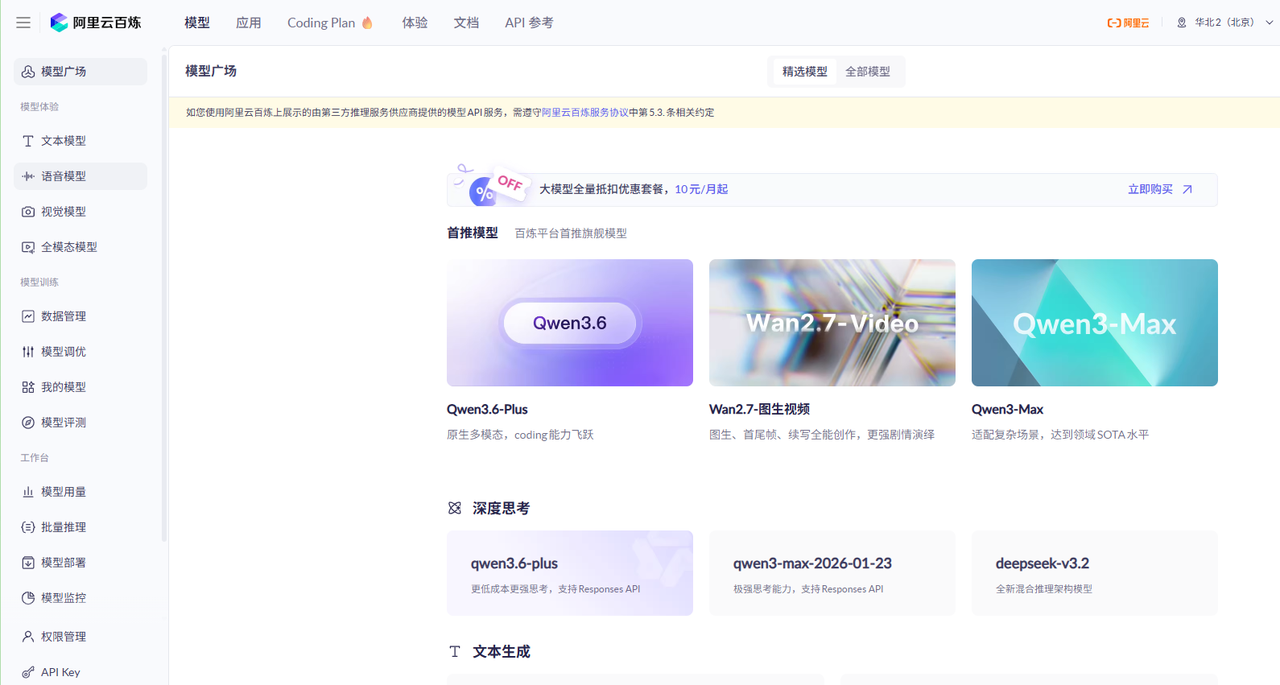Open the Coding Plan menu item
The image size is (1280, 685).
(322, 22)
